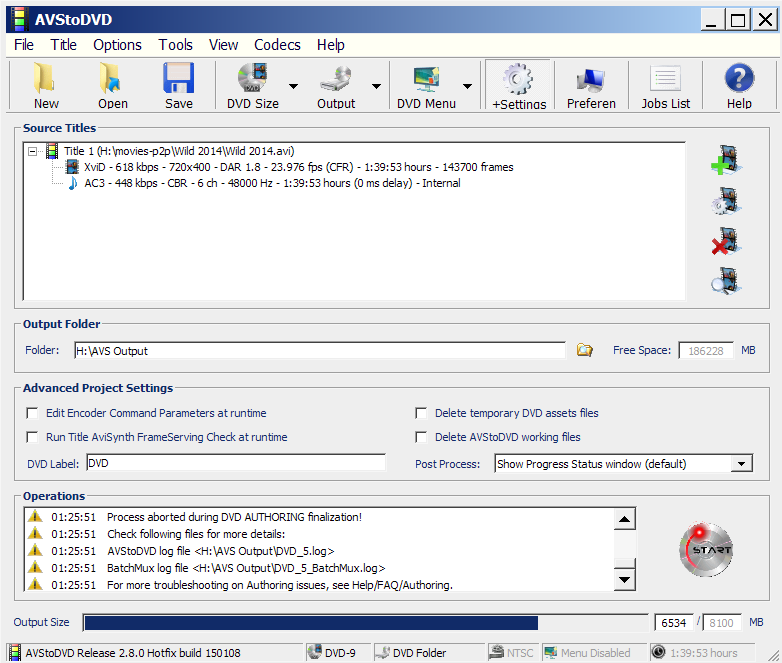Open the Codecs menu
The image size is (782, 663).
(277, 45)
